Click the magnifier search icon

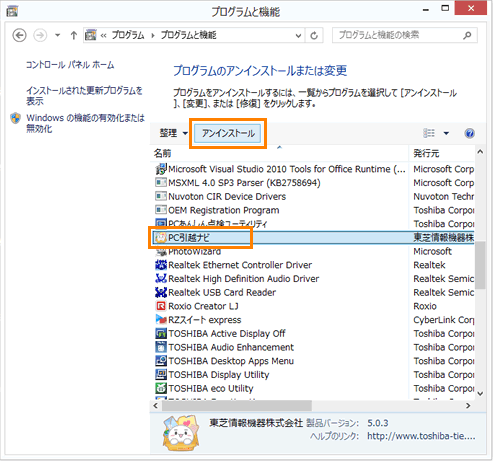pyautogui.click(x=467, y=35)
